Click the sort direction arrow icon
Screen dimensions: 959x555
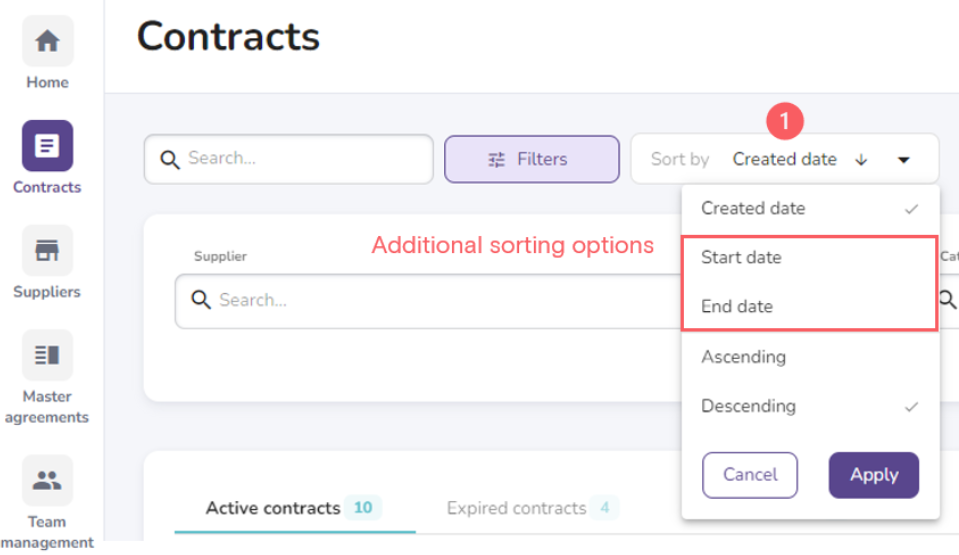tap(862, 160)
